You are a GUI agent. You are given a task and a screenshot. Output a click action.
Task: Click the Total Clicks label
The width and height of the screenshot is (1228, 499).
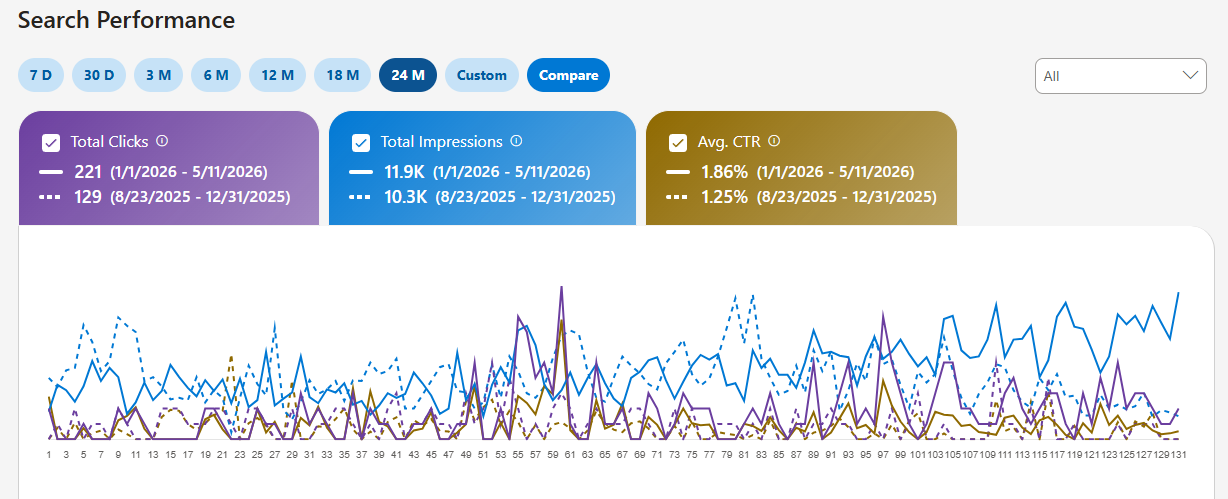point(110,142)
